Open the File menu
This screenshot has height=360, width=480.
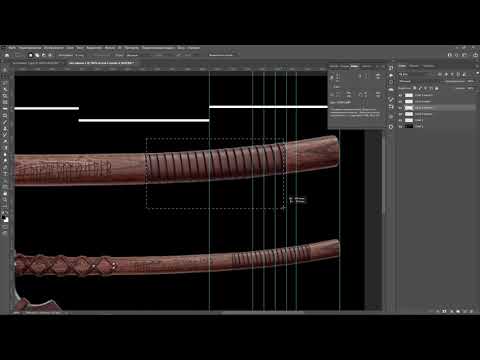[12, 48]
